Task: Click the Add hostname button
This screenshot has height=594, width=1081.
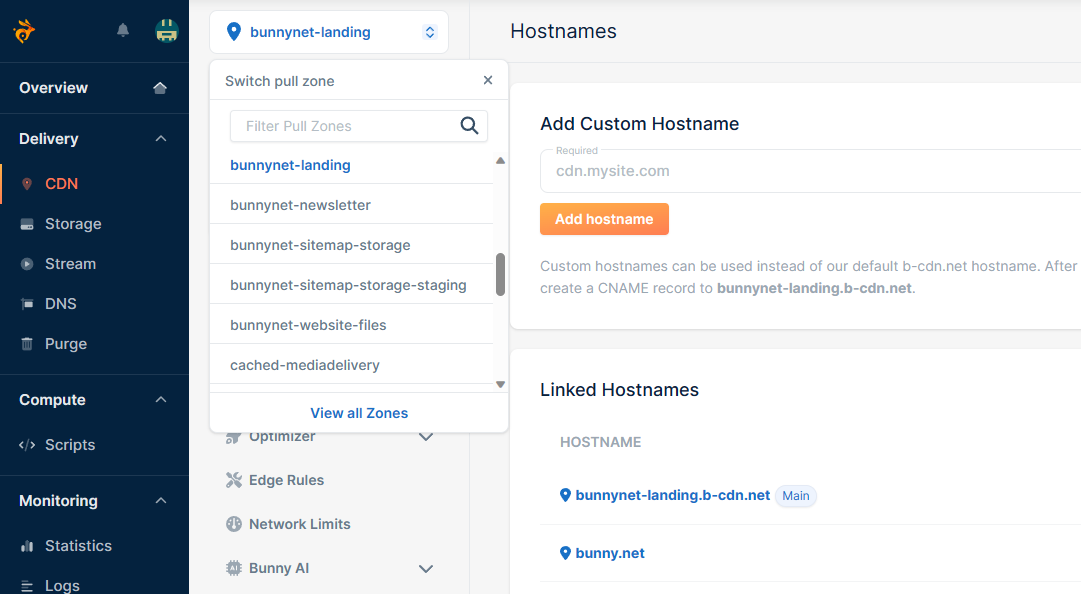Action: (x=604, y=219)
